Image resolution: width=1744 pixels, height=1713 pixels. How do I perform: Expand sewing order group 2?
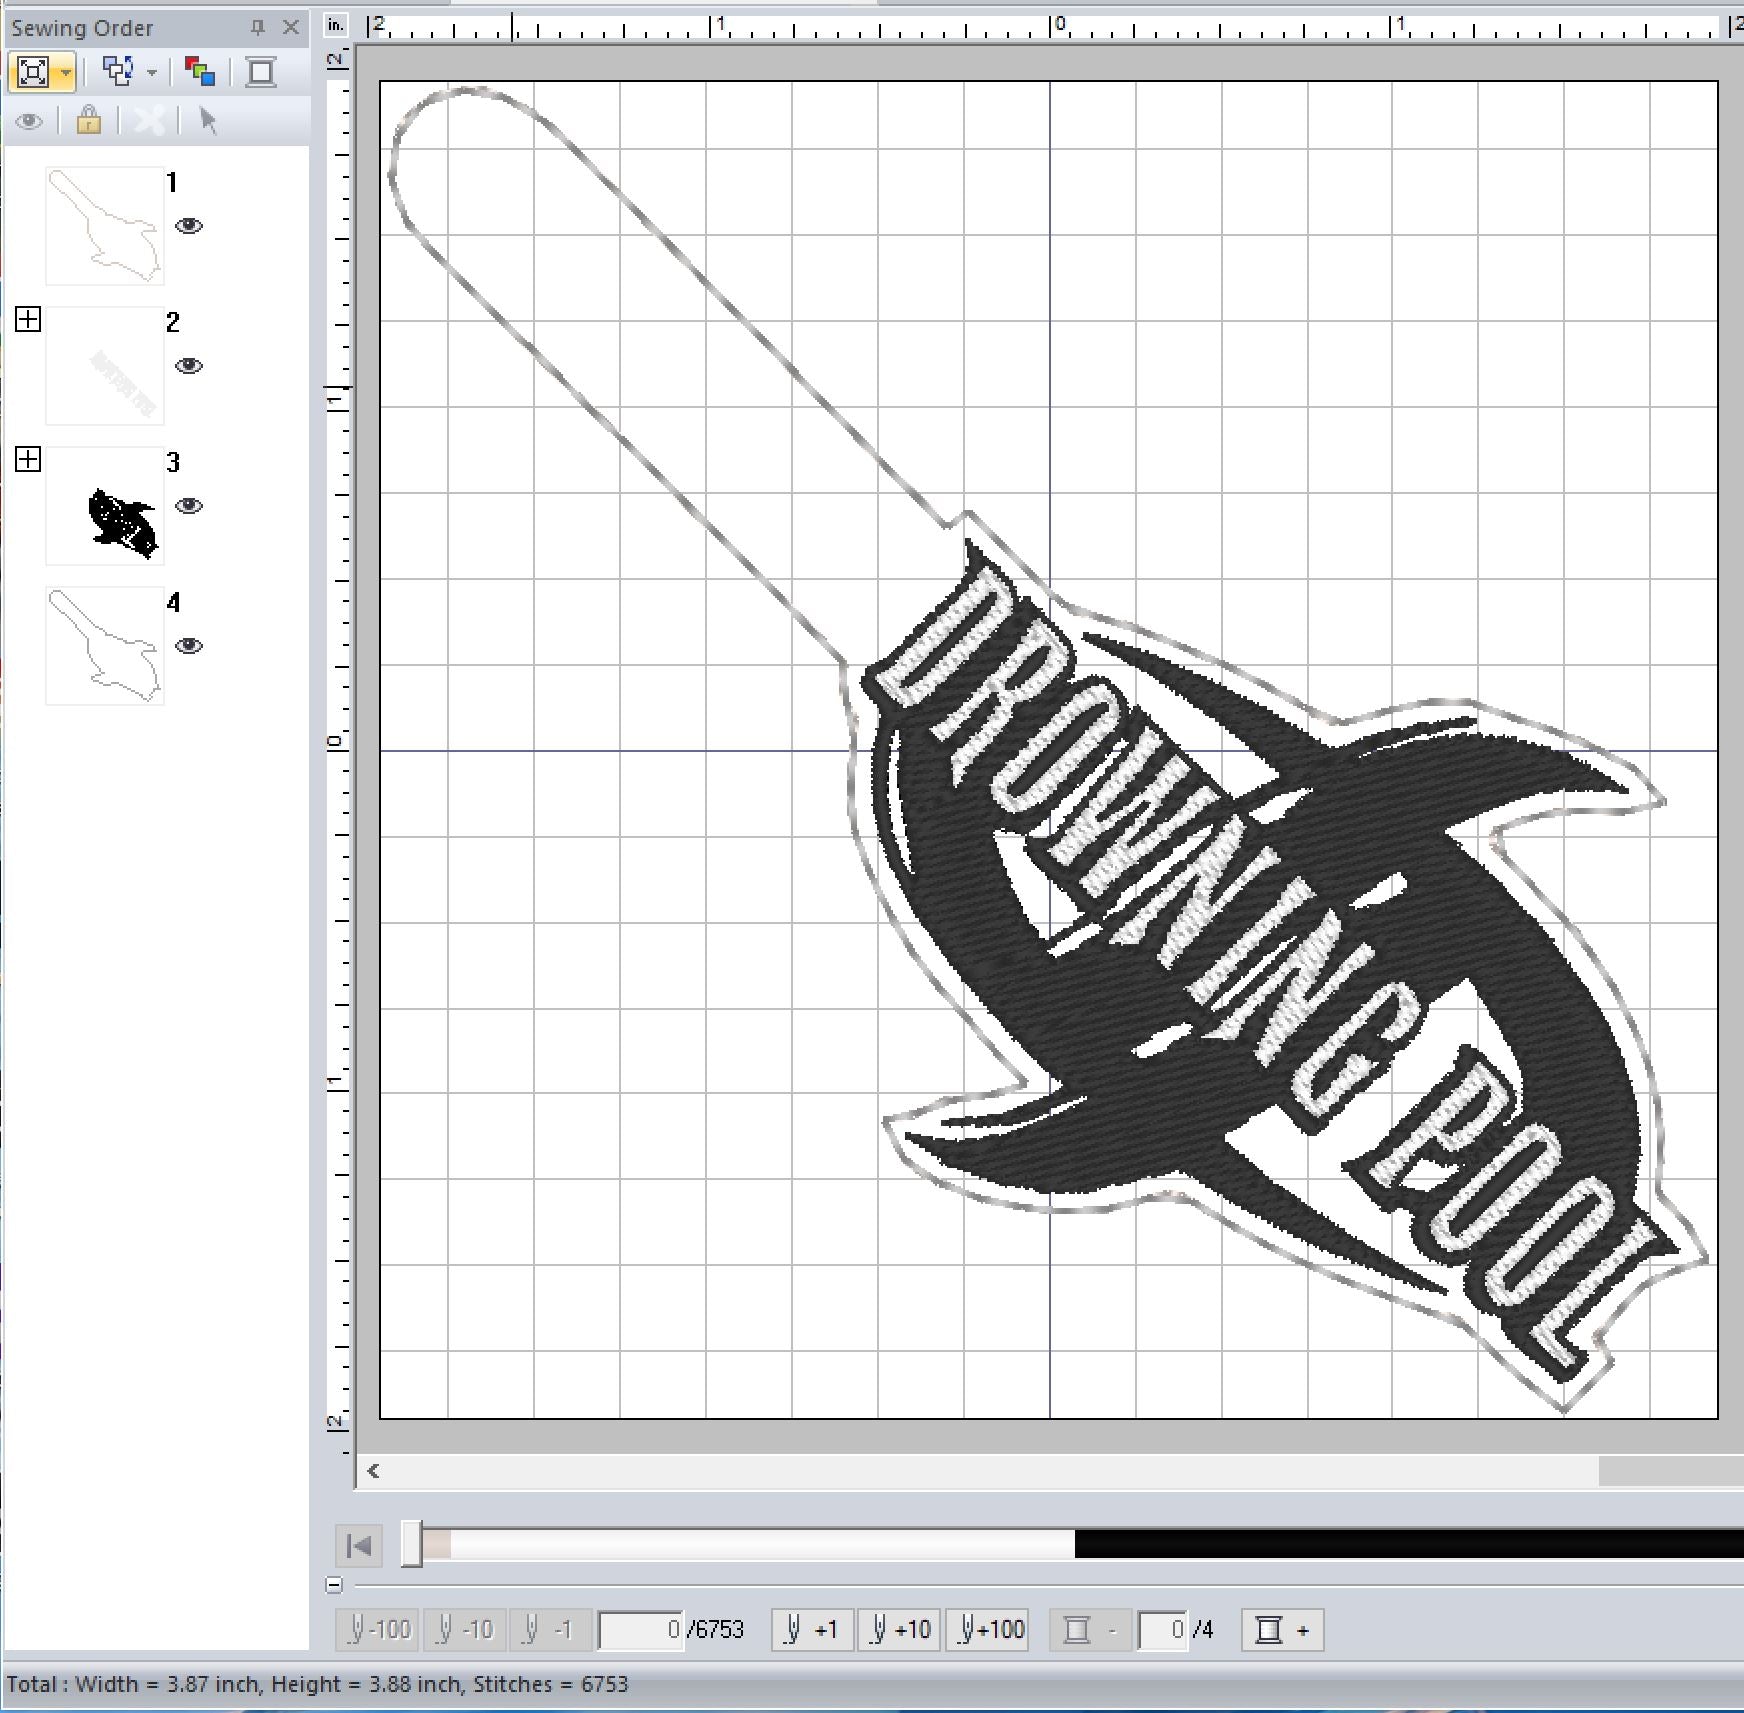click(x=28, y=320)
